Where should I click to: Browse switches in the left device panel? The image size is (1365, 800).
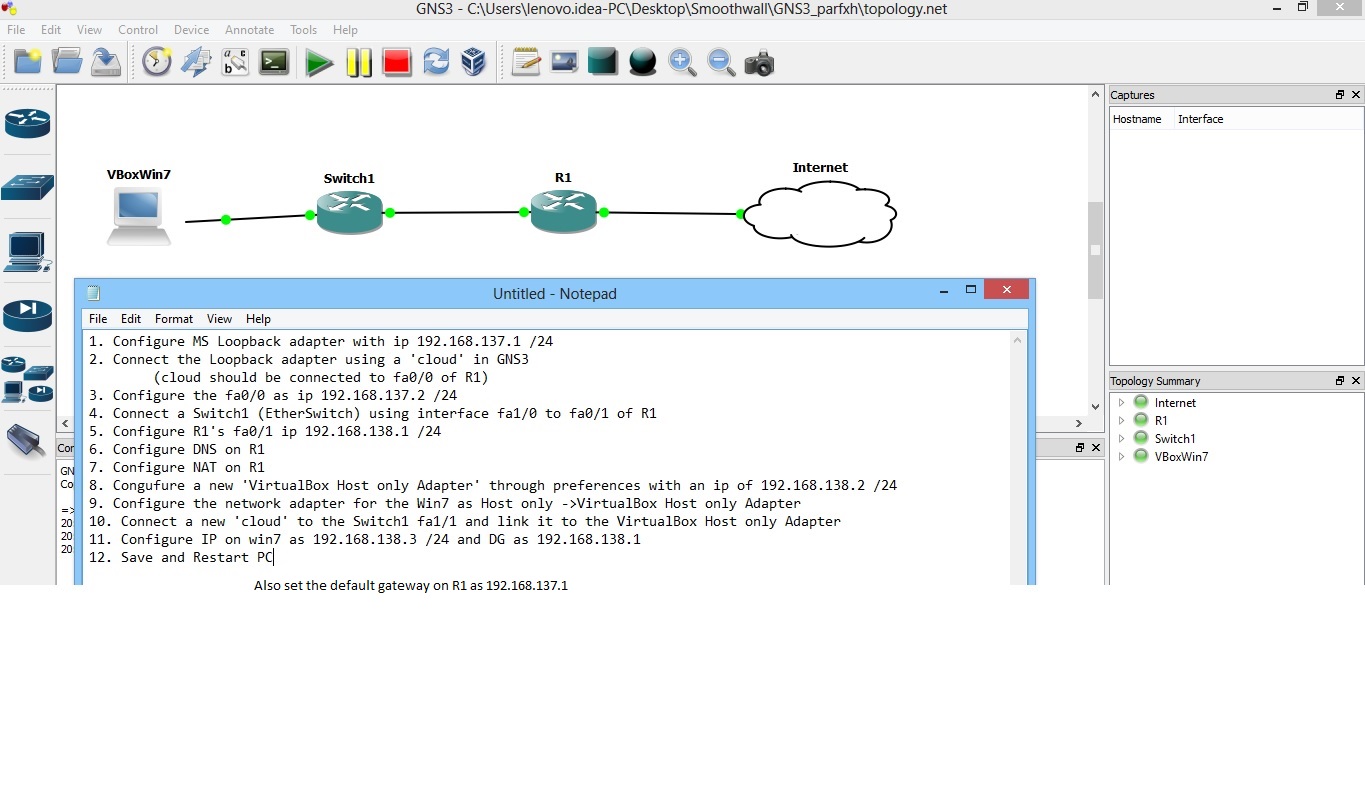pyautogui.click(x=27, y=187)
